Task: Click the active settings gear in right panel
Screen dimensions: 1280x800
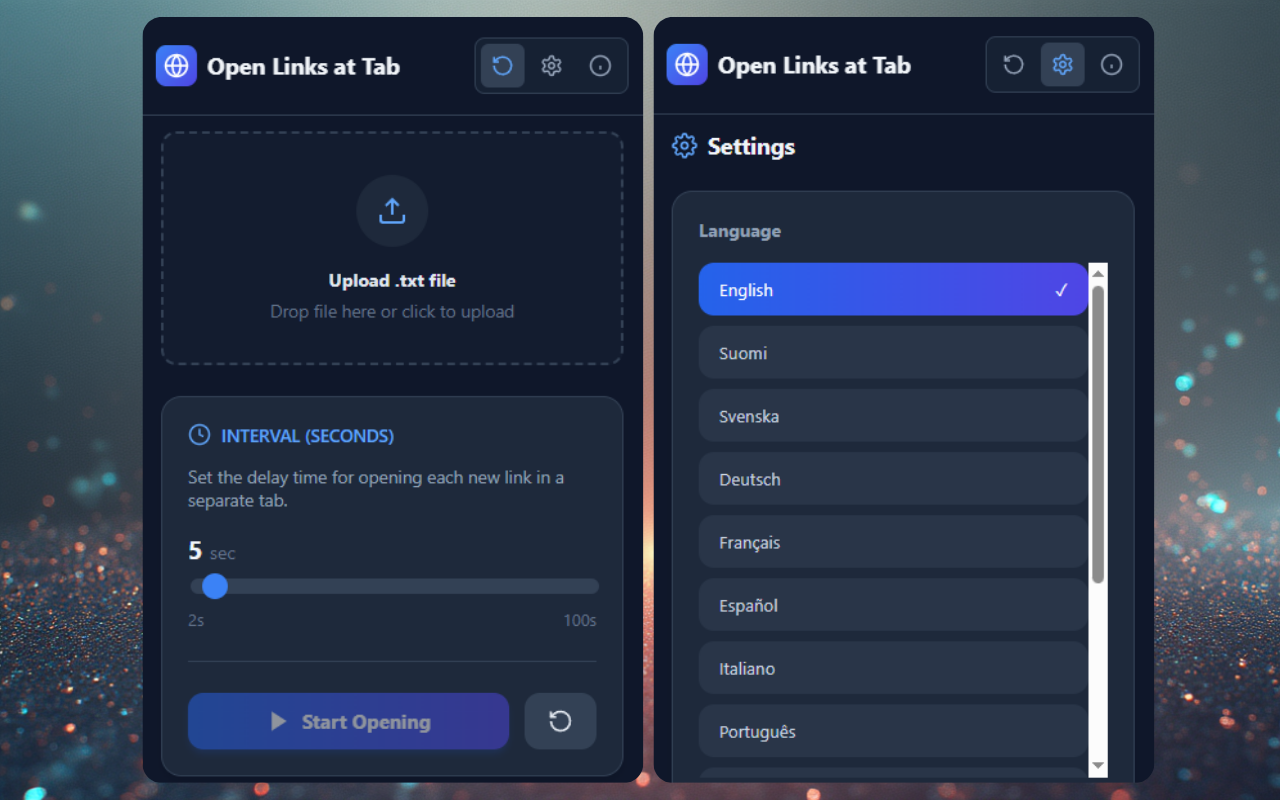Action: click(x=1062, y=65)
